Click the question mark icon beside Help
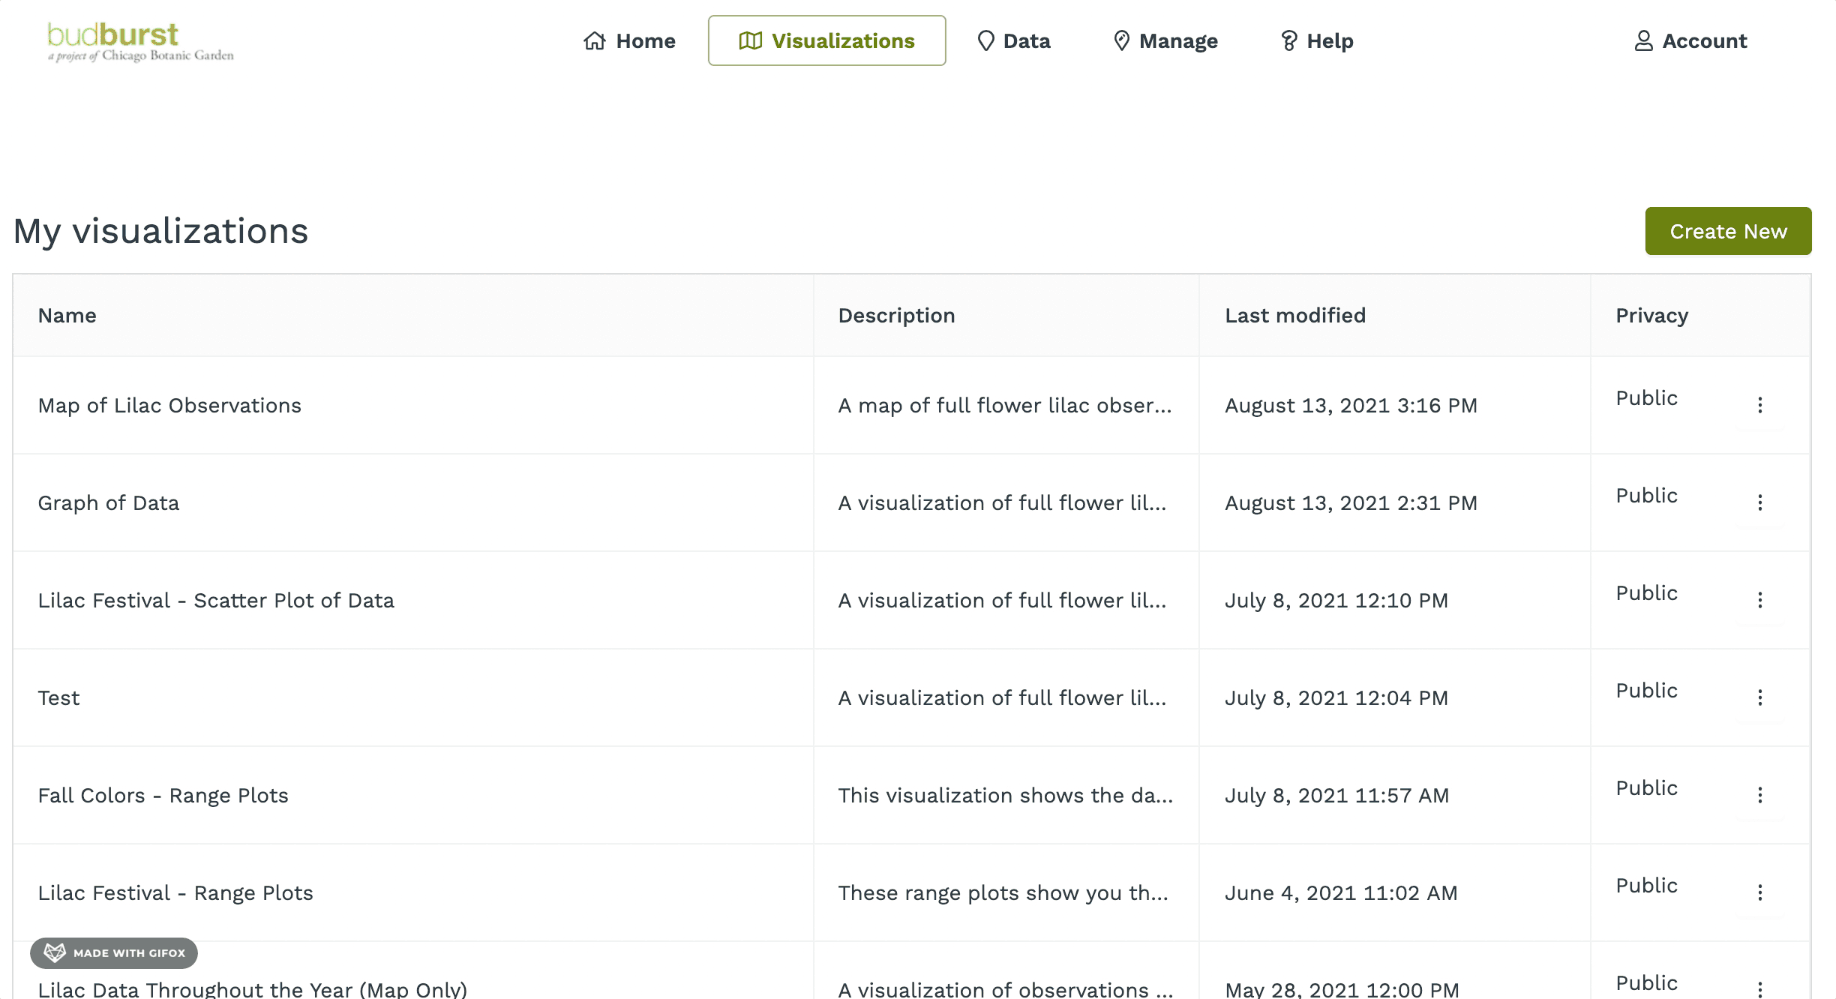 coord(1289,41)
